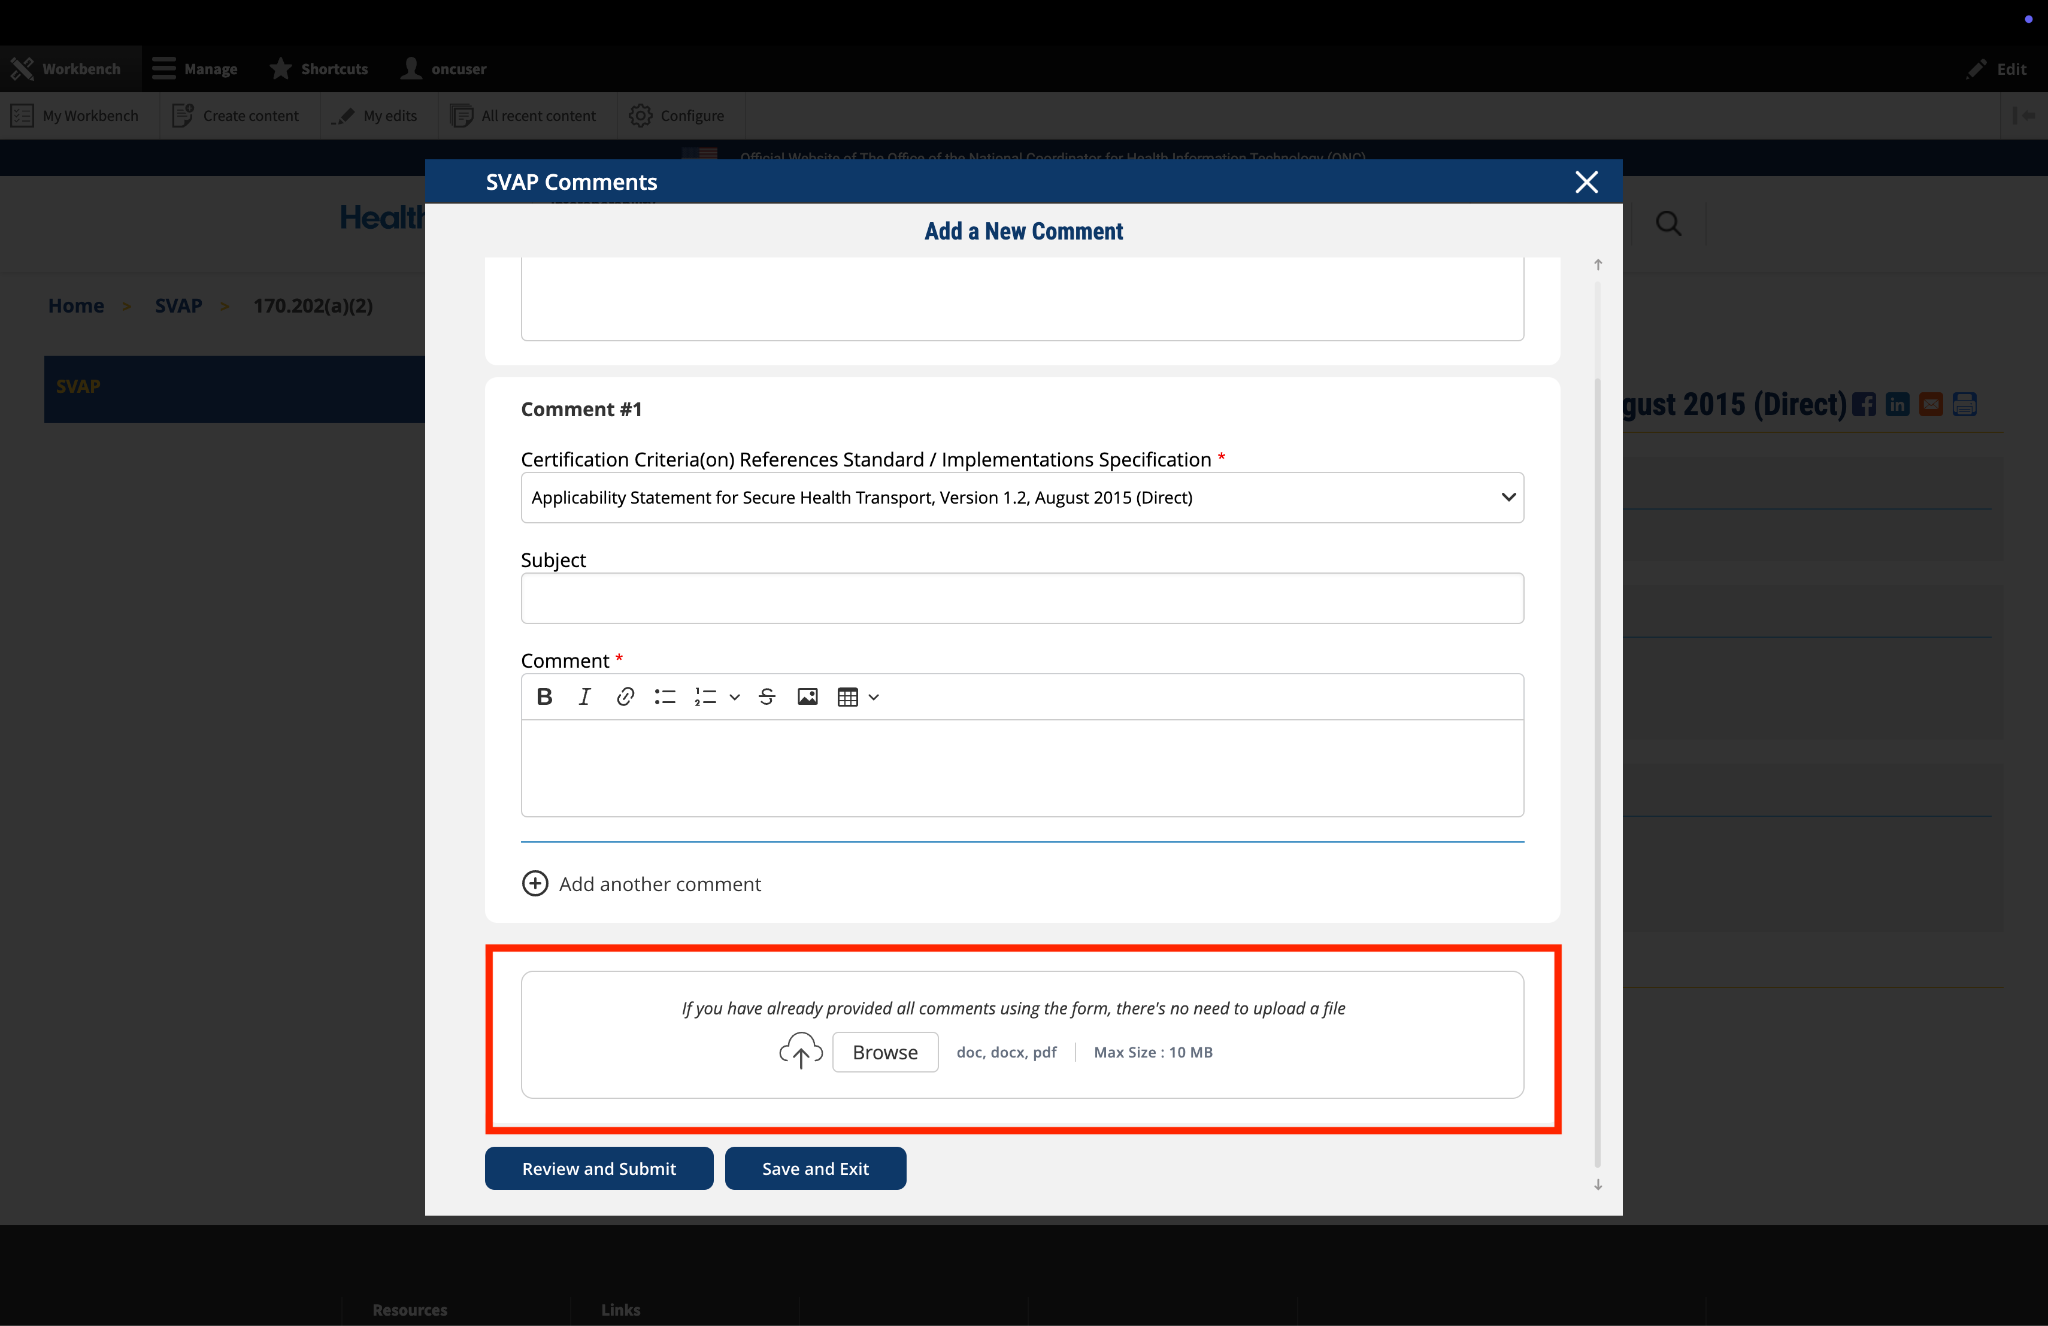Screen dimensions: 2048x1326
Task: Click the bulleted list icon
Action: (665, 697)
